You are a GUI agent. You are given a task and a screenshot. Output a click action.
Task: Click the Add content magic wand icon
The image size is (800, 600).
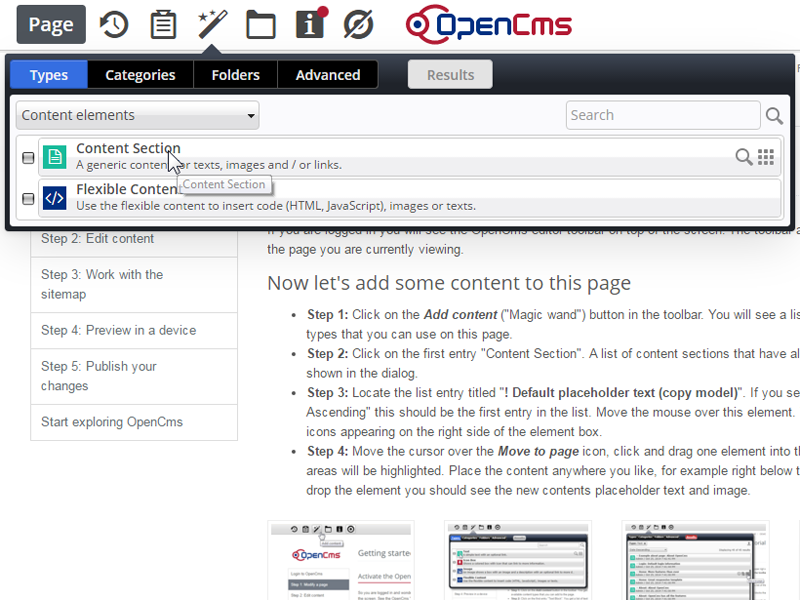point(212,24)
